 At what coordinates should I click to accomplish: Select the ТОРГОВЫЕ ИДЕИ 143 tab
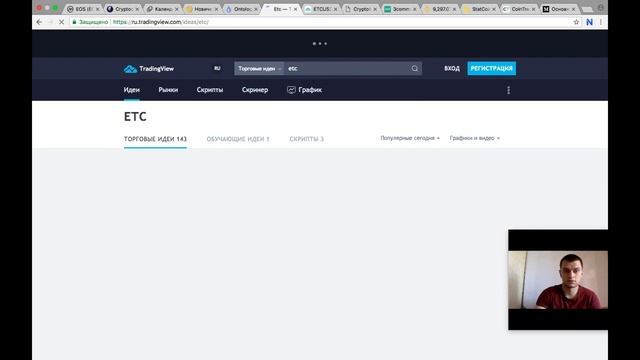point(155,139)
